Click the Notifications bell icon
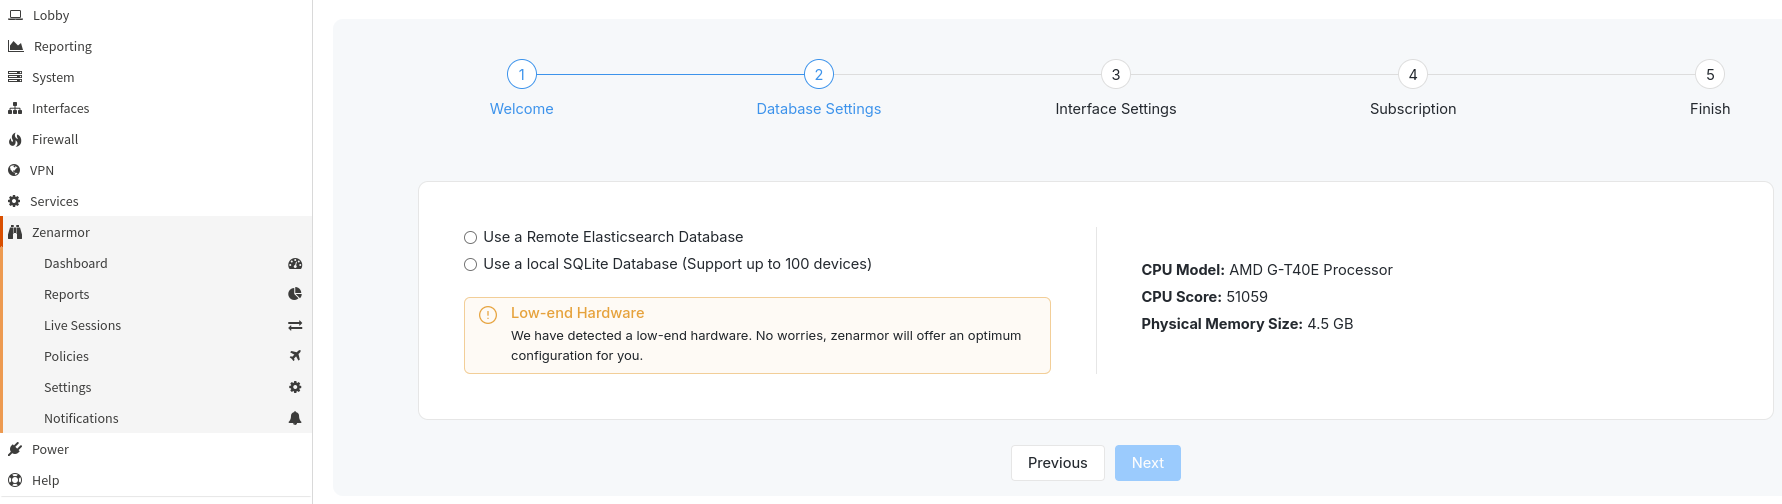 (295, 419)
